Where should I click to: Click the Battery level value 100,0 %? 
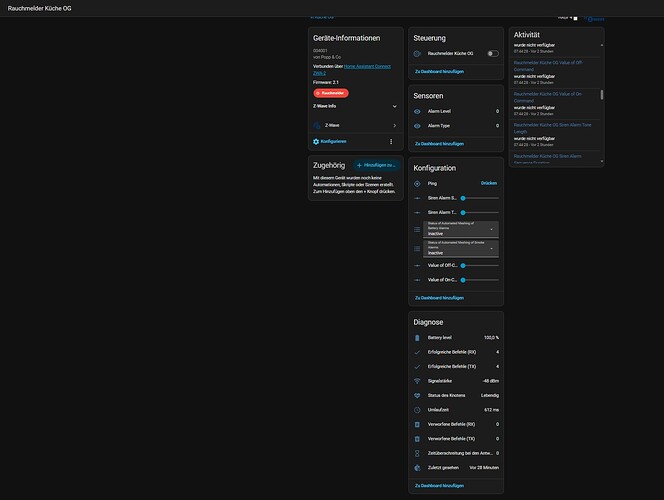491,338
